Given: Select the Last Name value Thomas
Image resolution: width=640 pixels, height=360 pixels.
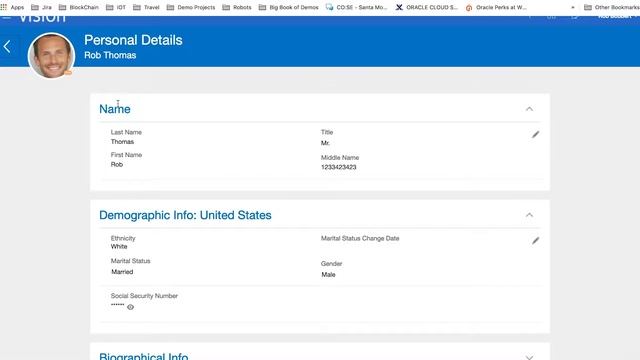Looking at the screenshot, I should 122,142.
